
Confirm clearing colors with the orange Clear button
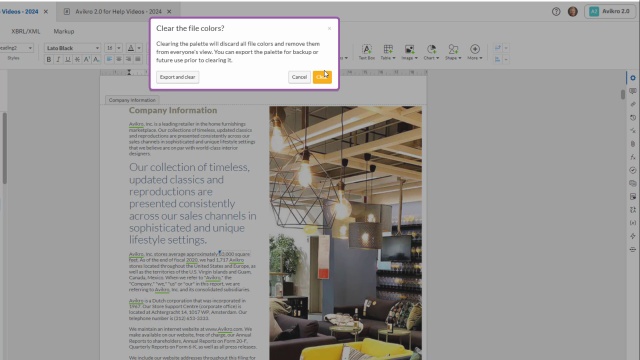322,77
